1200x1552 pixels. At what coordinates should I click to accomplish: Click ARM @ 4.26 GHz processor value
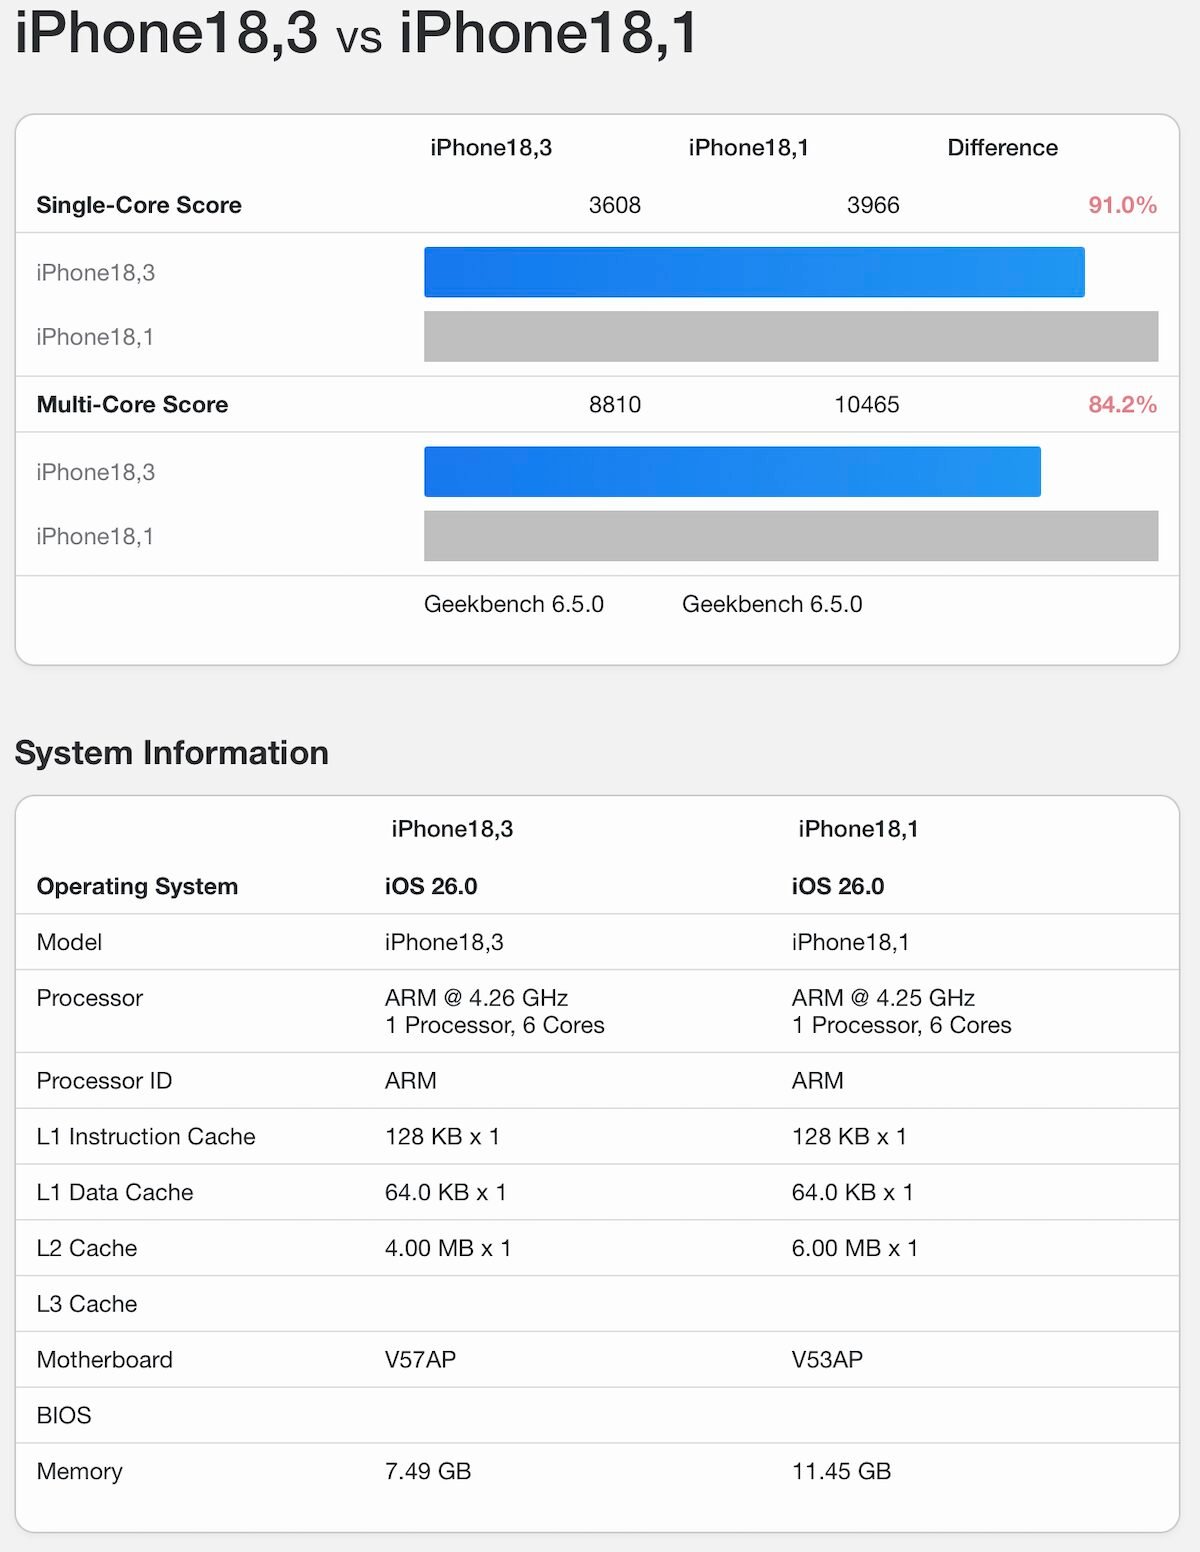pos(476,998)
